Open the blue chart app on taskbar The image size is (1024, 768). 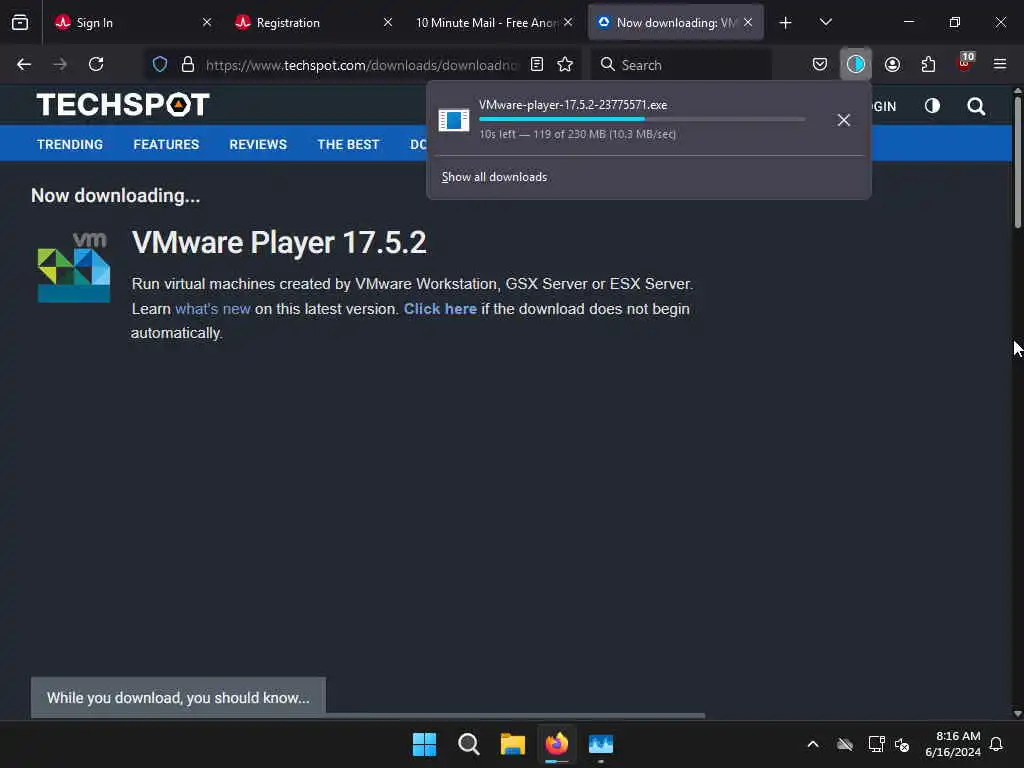click(601, 744)
